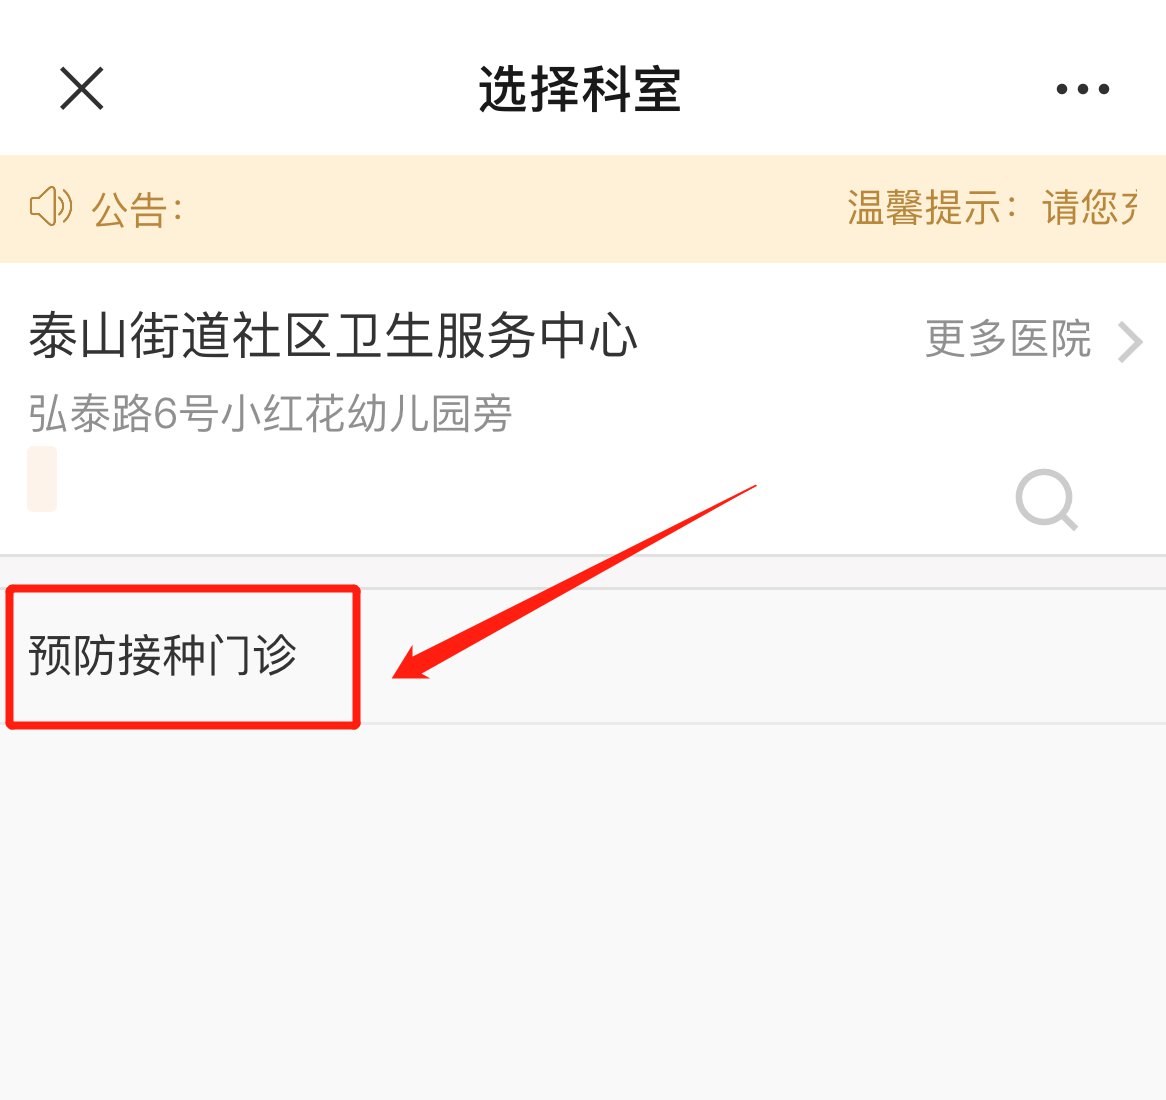Screen dimensions: 1166x1100
Task: Click the 泰山街道社区卫生服务中心 hospital name
Action: tap(333, 335)
